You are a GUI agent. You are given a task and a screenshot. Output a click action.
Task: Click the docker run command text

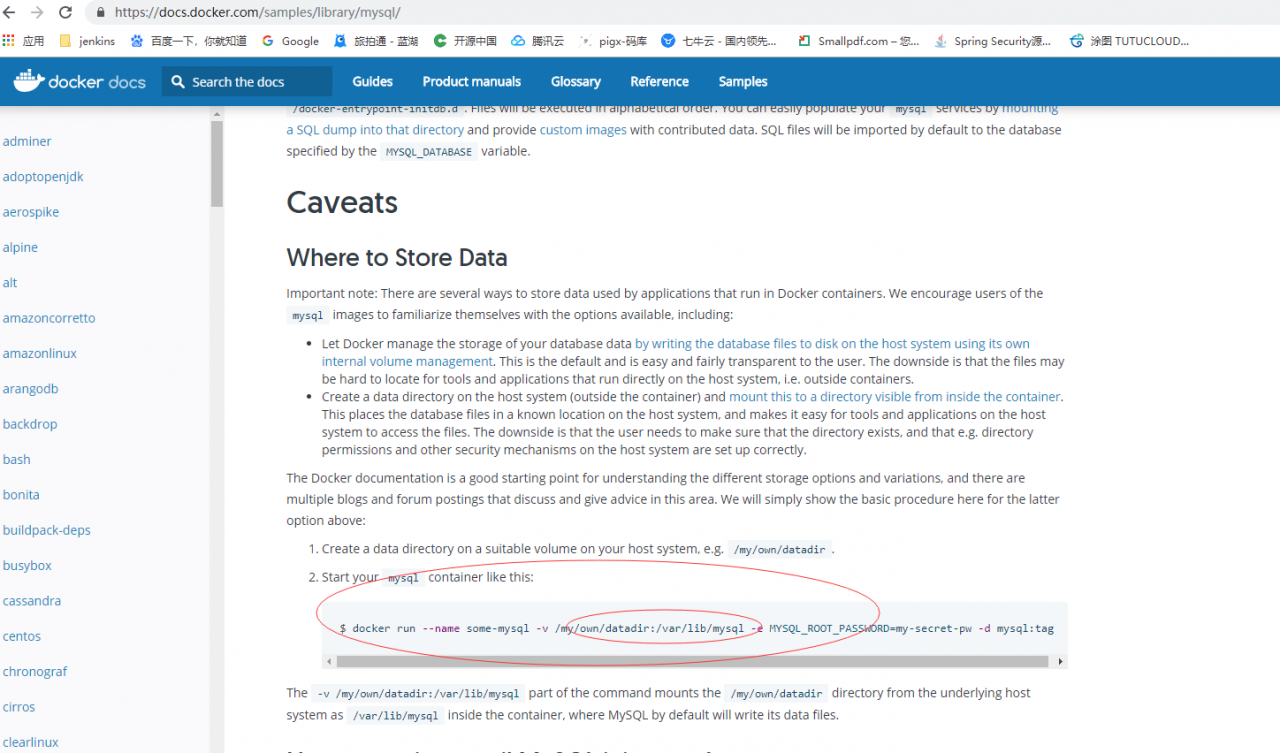coord(697,629)
